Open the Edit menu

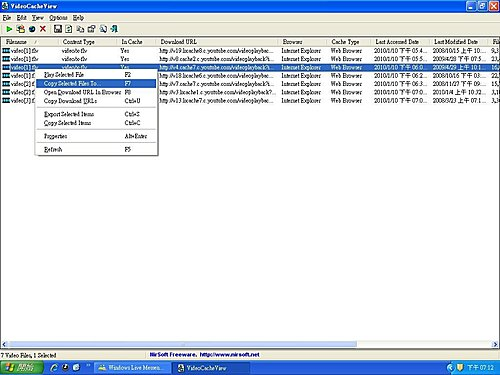[x=22, y=18]
